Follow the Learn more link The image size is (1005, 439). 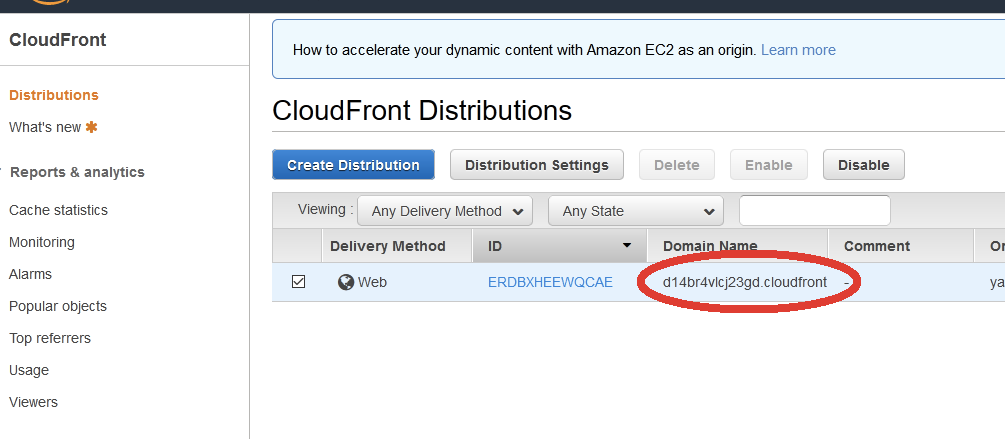[x=798, y=50]
